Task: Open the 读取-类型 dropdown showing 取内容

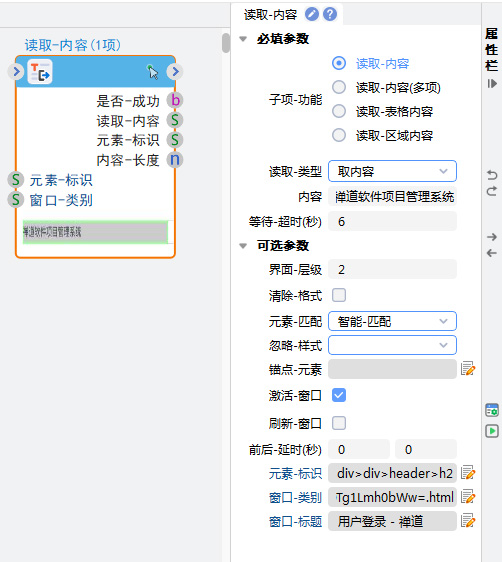Action: click(x=392, y=171)
